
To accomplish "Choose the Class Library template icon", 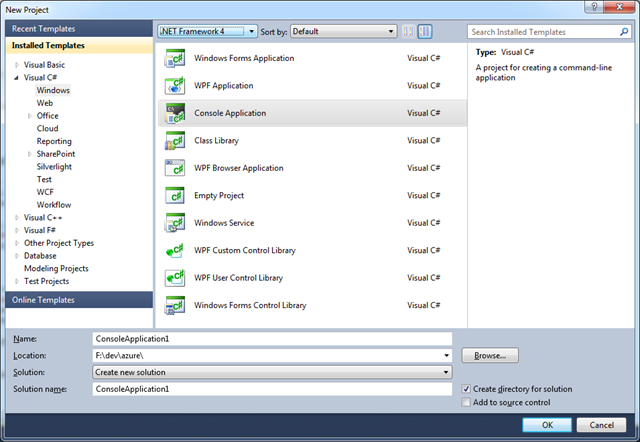I will point(176,141).
